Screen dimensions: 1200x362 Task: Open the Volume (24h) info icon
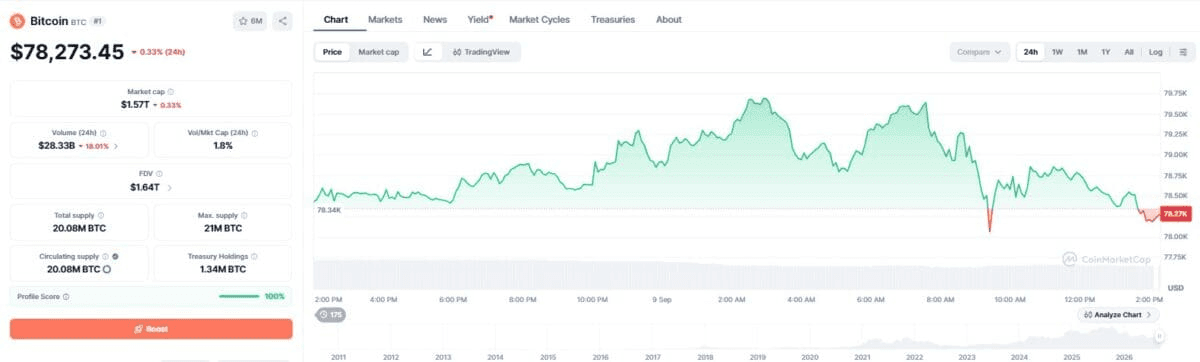[104, 133]
